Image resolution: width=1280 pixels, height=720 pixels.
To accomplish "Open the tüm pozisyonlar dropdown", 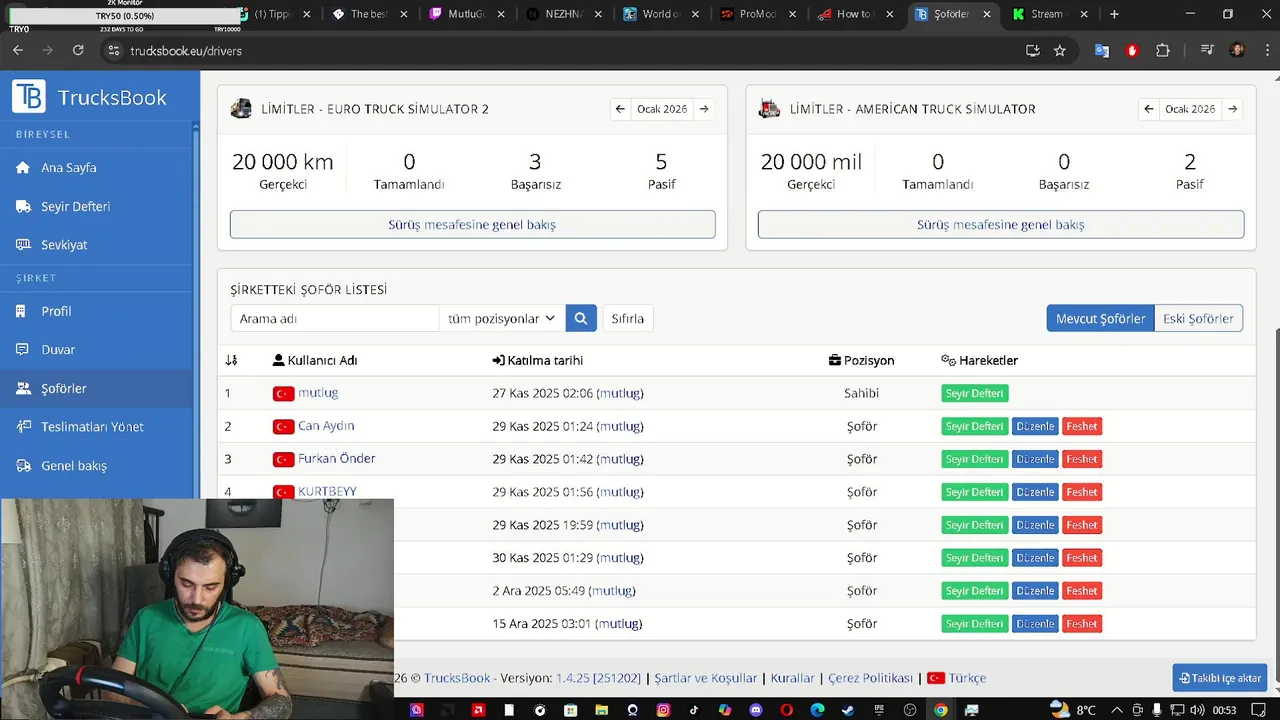I will tap(502, 318).
